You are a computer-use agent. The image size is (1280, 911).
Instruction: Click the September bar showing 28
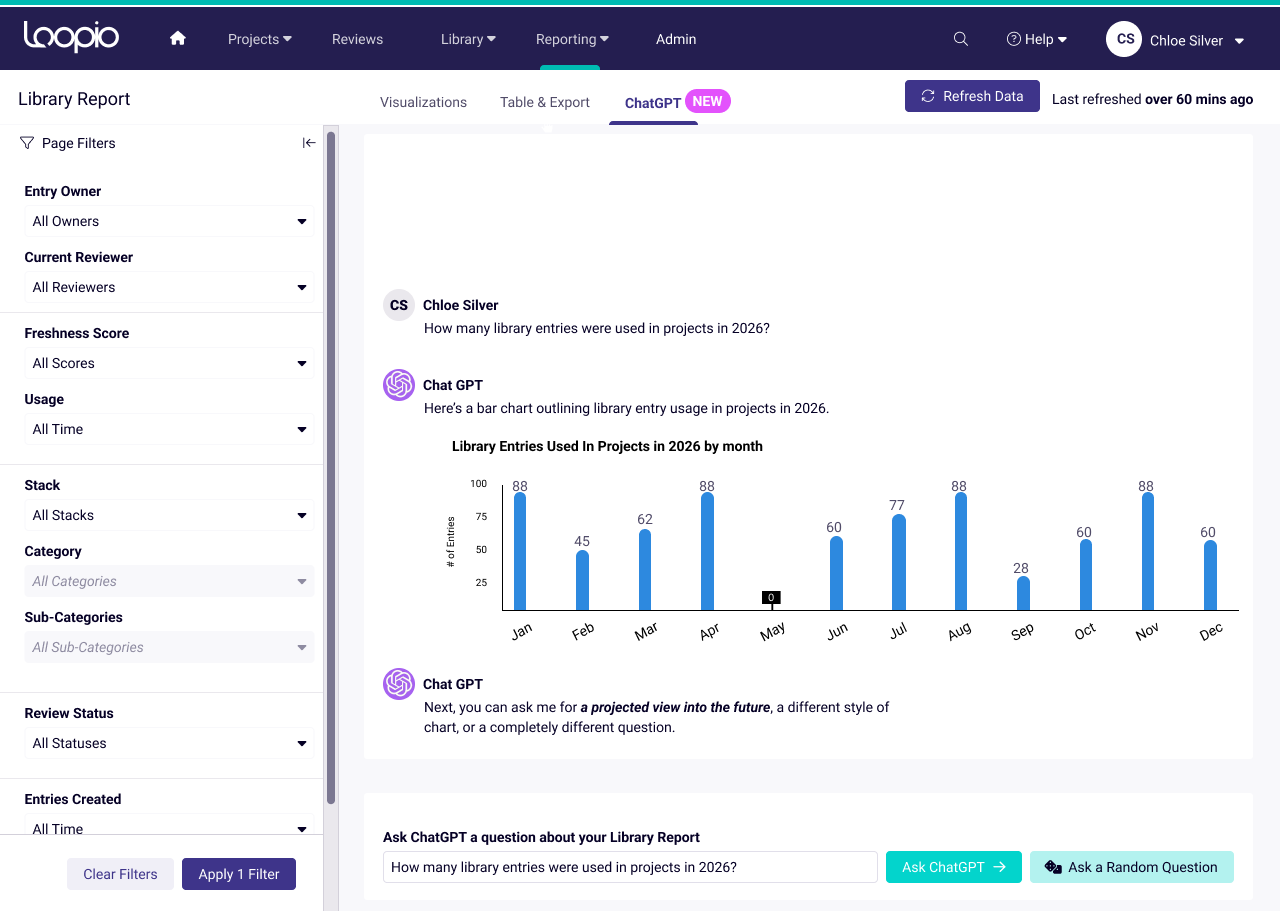tap(1023, 593)
